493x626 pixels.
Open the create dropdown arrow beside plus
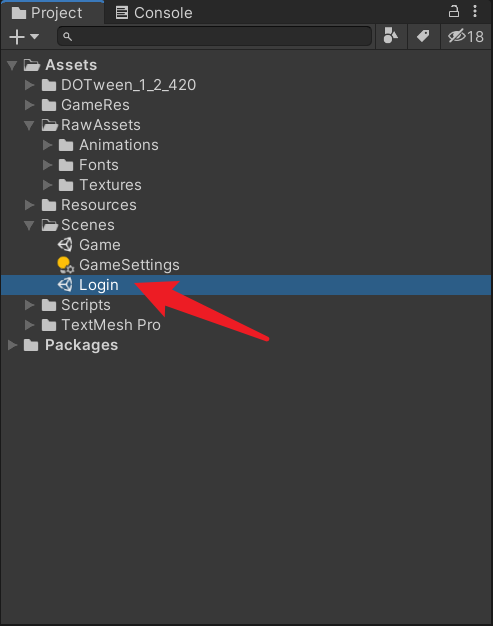[x=35, y=37]
